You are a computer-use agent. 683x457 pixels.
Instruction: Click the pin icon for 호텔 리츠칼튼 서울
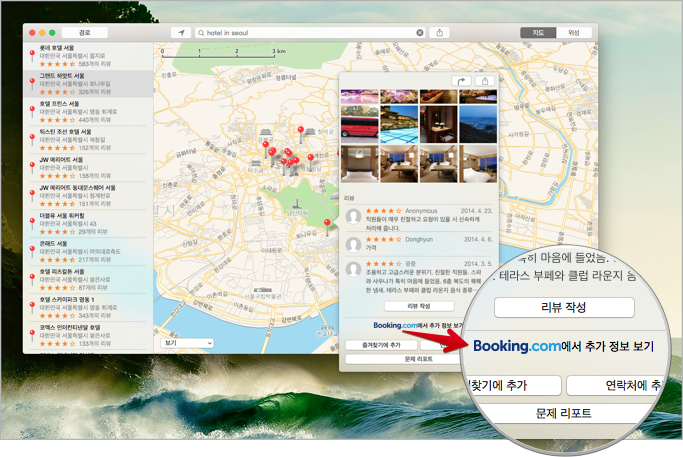pos(32,279)
